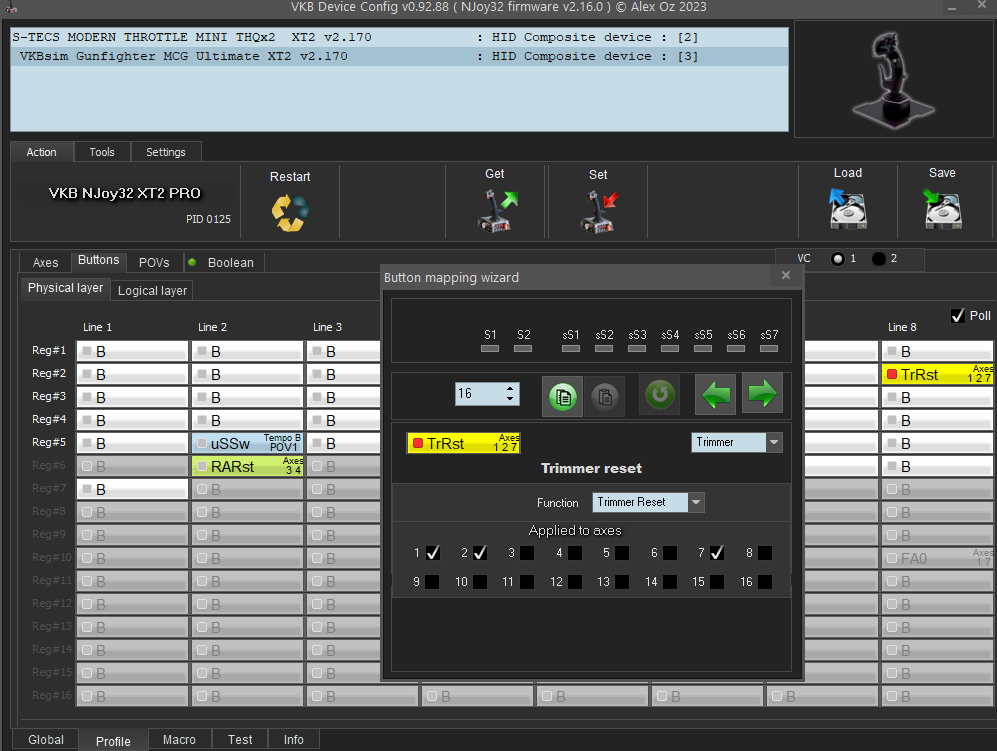Click the Load from disk icon
The width and height of the screenshot is (997, 751).
tap(847, 210)
